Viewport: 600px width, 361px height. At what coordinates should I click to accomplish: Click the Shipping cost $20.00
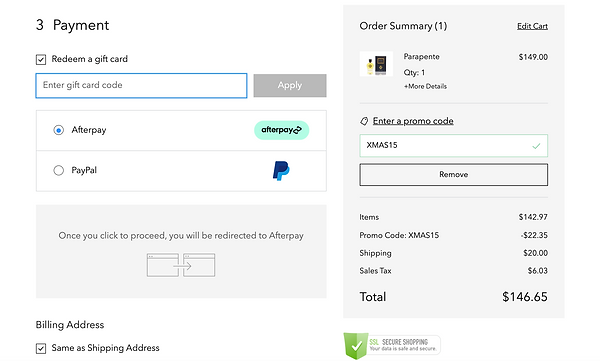pos(535,253)
